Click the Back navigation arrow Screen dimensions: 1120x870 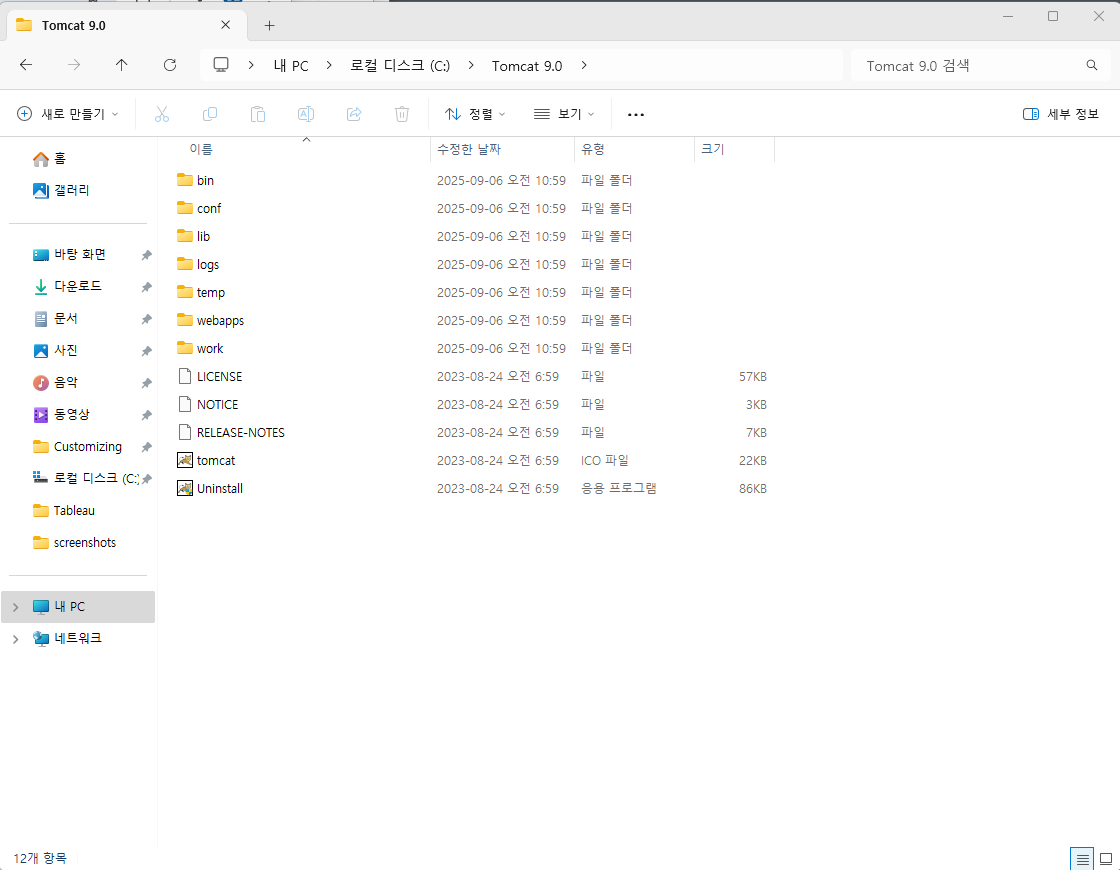26,65
